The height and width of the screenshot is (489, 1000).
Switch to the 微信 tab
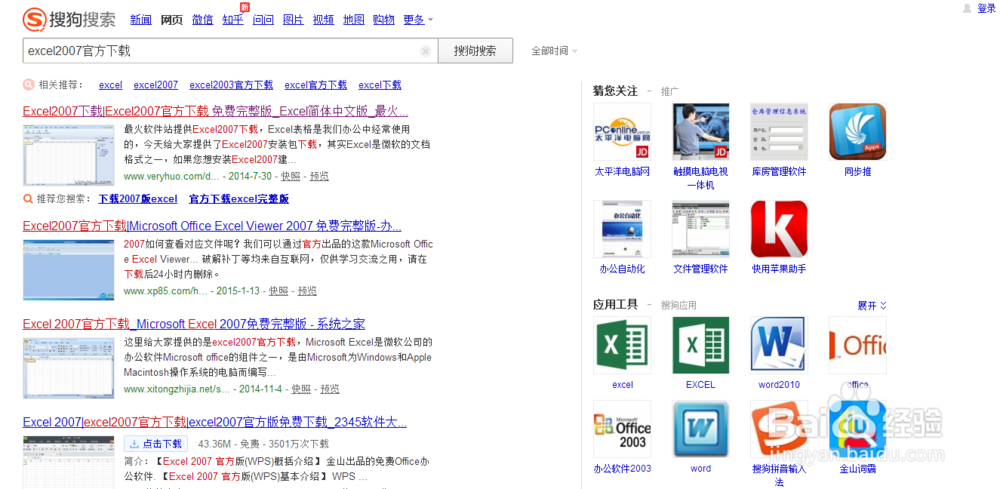point(202,20)
